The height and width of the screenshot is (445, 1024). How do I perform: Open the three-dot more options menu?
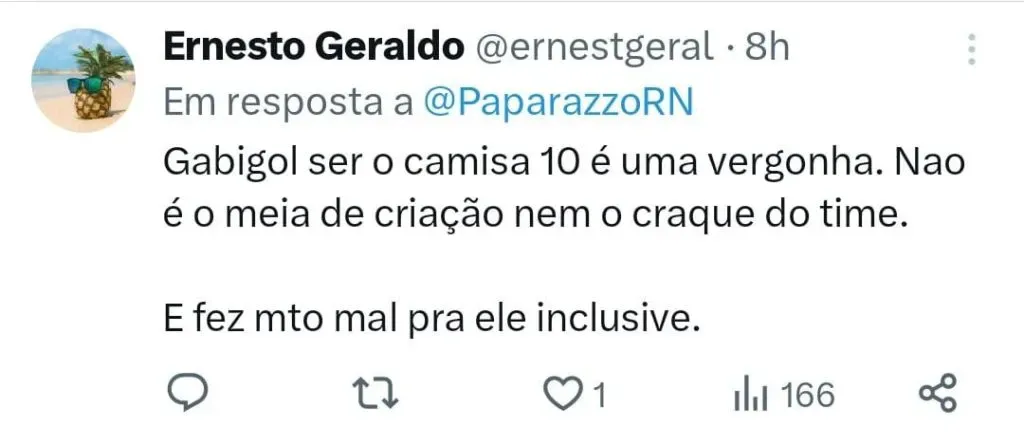[x=971, y=48]
